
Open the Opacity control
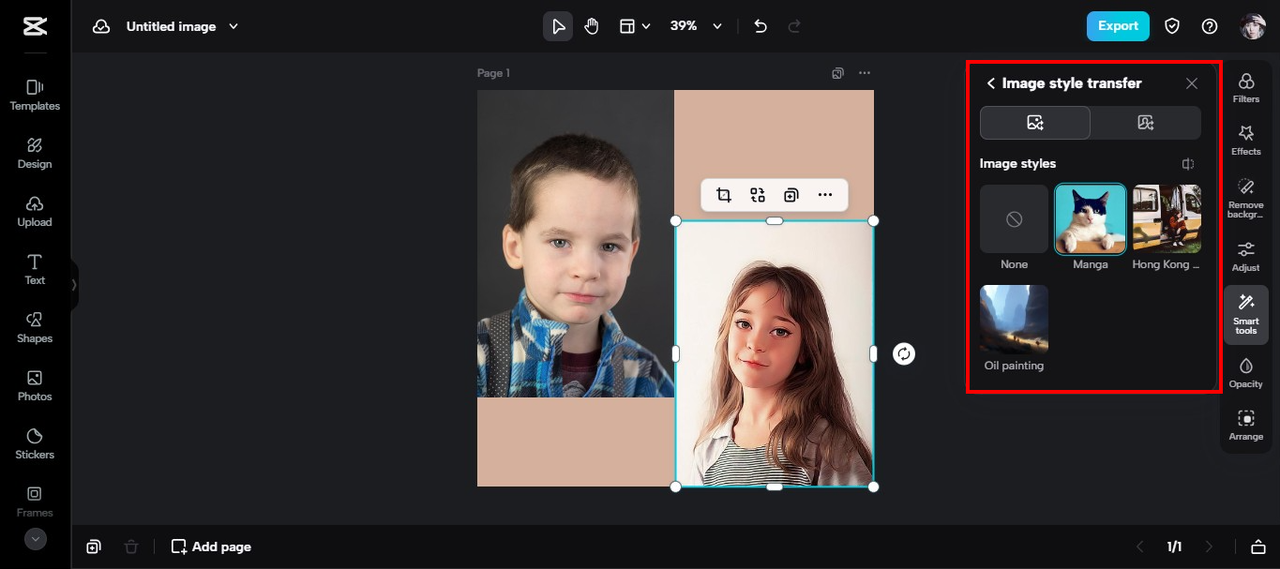[x=1246, y=372]
